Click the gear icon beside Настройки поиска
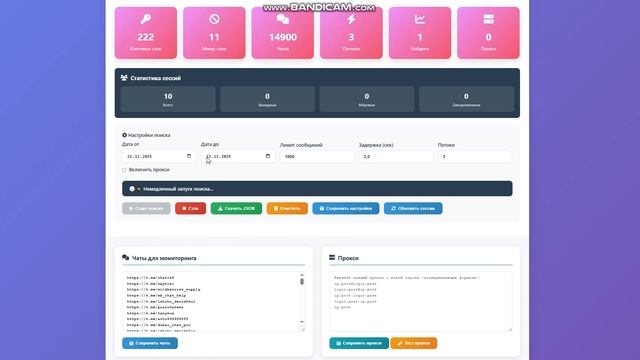The width and height of the screenshot is (640, 360). pyautogui.click(x=124, y=135)
